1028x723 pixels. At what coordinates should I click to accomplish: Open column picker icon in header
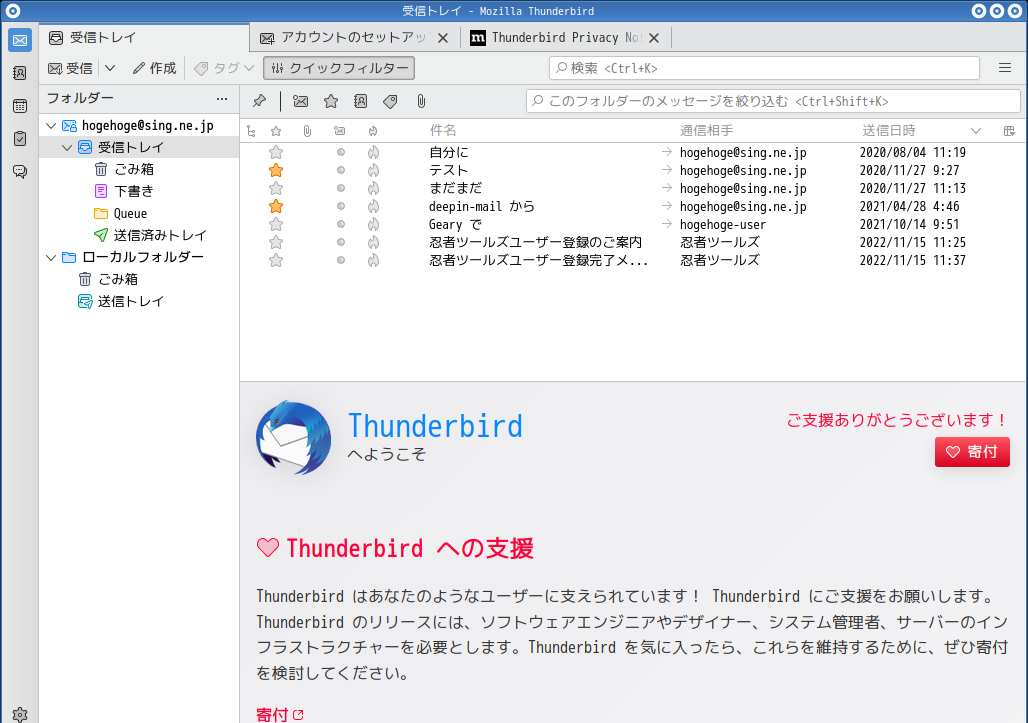pos(1009,131)
